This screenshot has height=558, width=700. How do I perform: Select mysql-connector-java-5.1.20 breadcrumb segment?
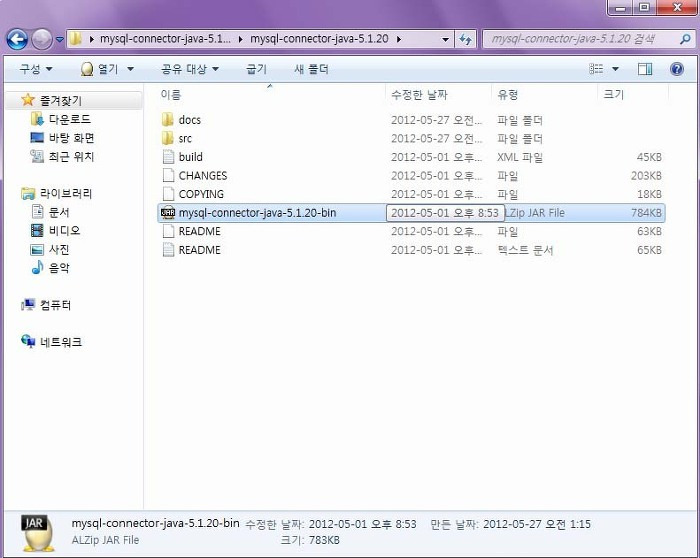click(x=319, y=39)
